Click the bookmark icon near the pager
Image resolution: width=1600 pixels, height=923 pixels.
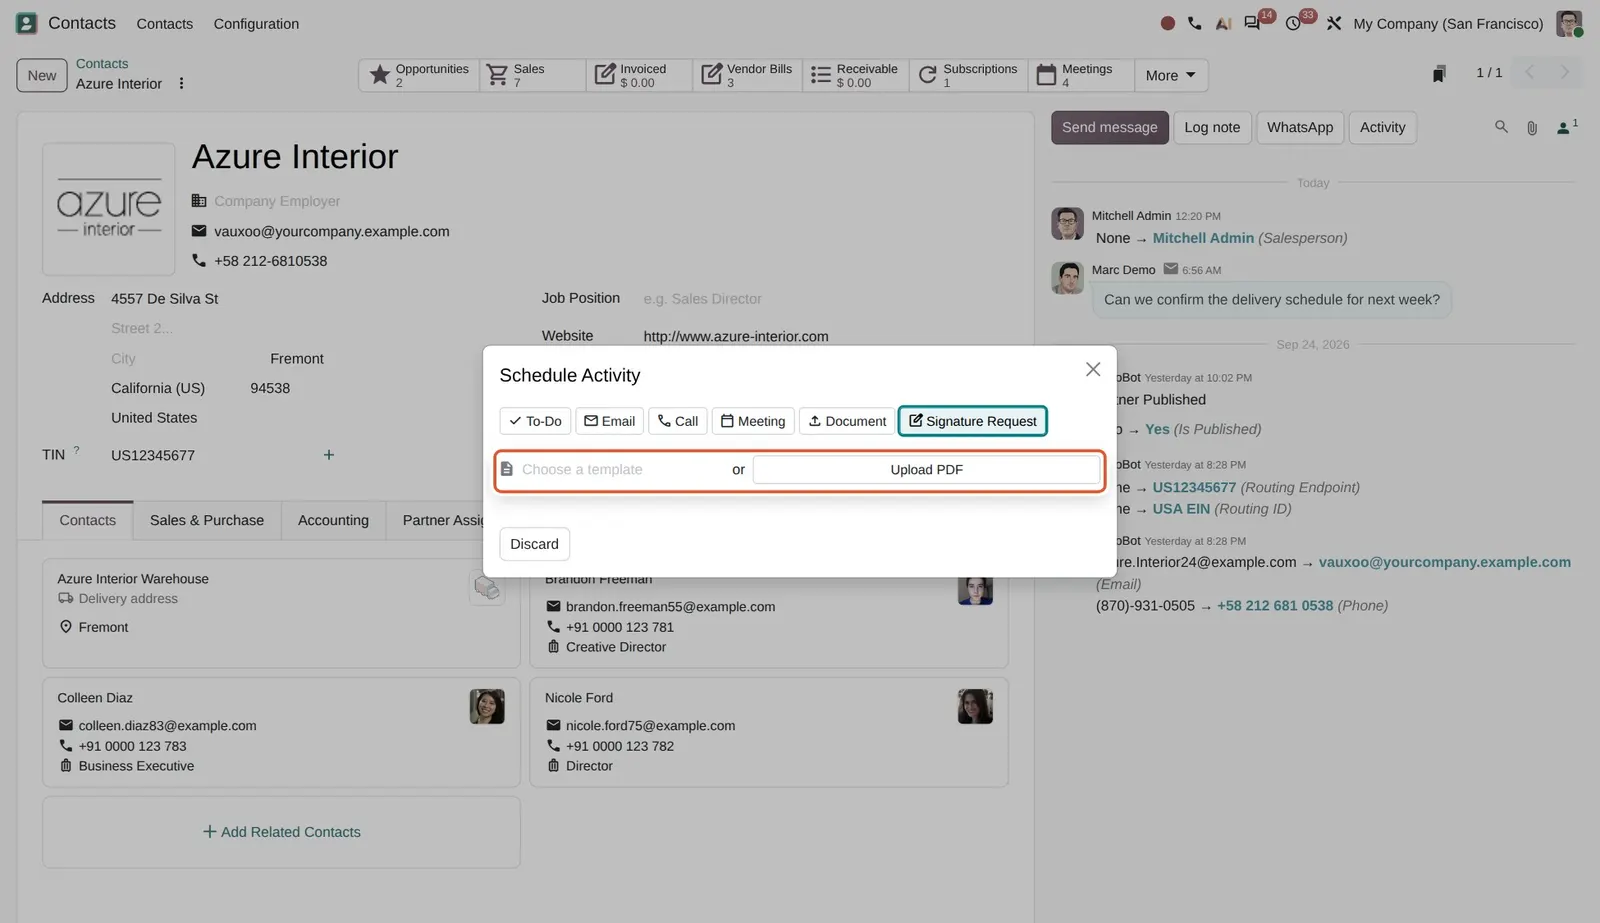tap(1439, 74)
